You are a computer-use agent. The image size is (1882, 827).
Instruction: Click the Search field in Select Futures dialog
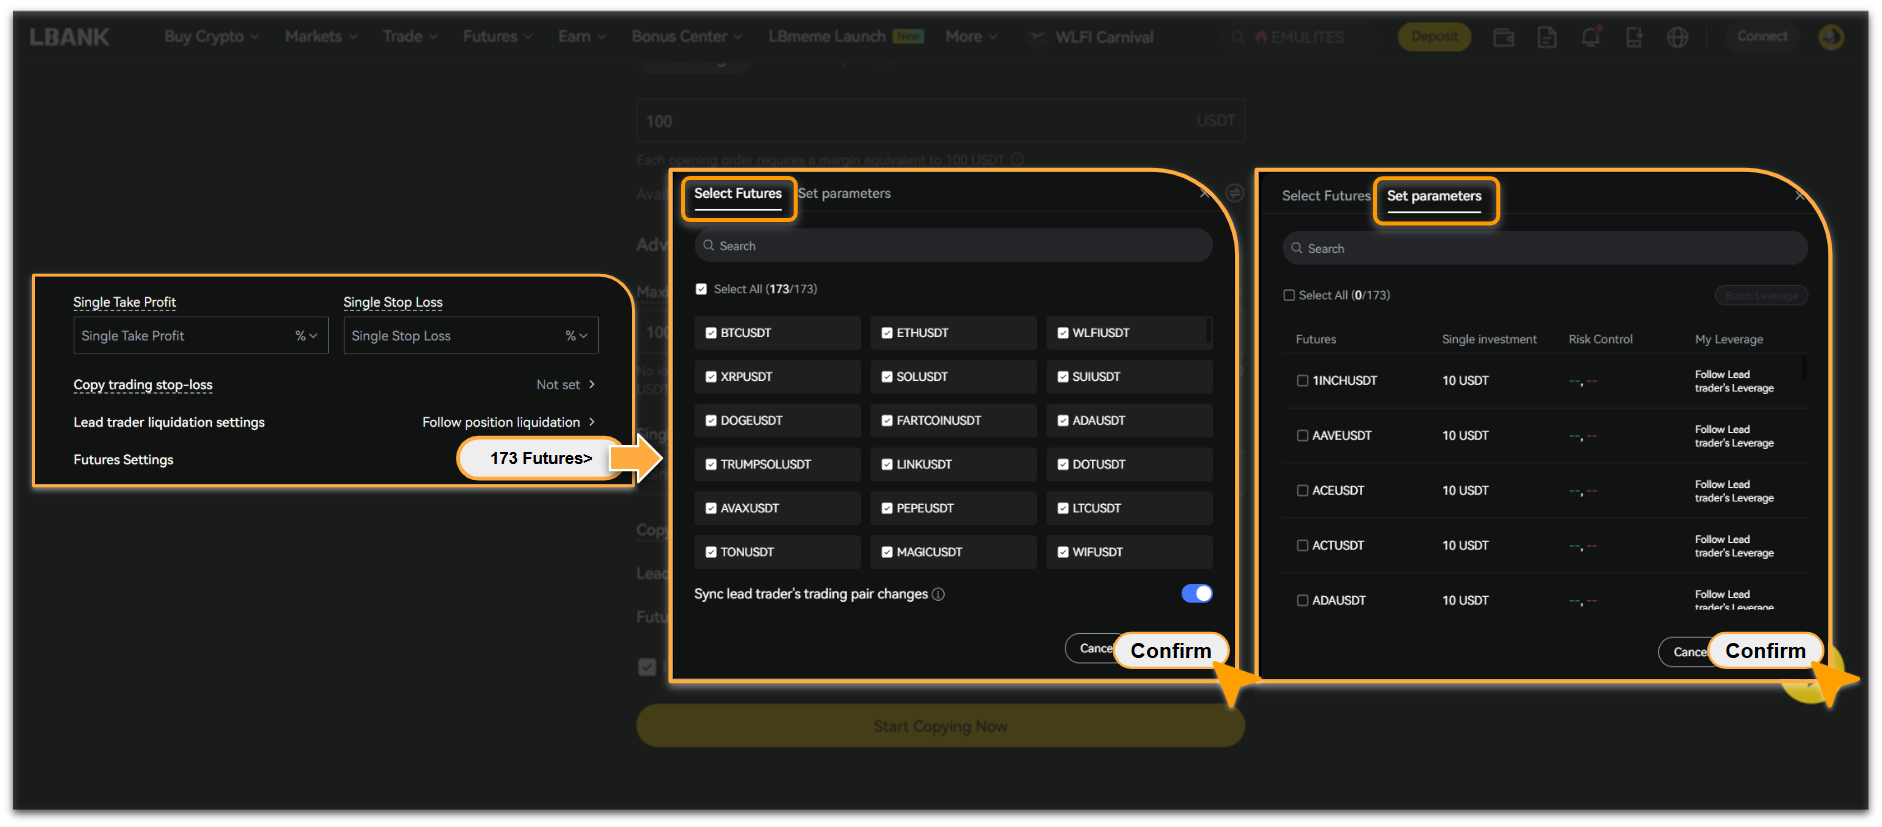953,246
